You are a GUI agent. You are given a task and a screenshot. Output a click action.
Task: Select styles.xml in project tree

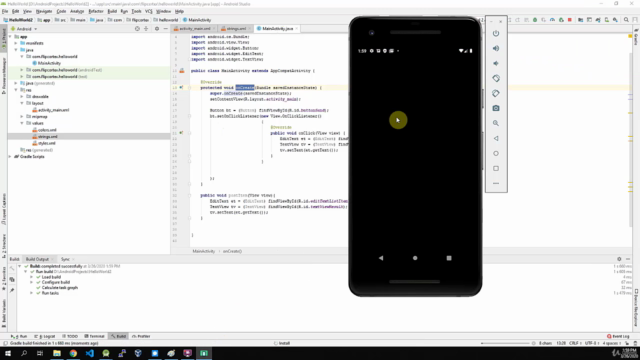tap(47, 143)
